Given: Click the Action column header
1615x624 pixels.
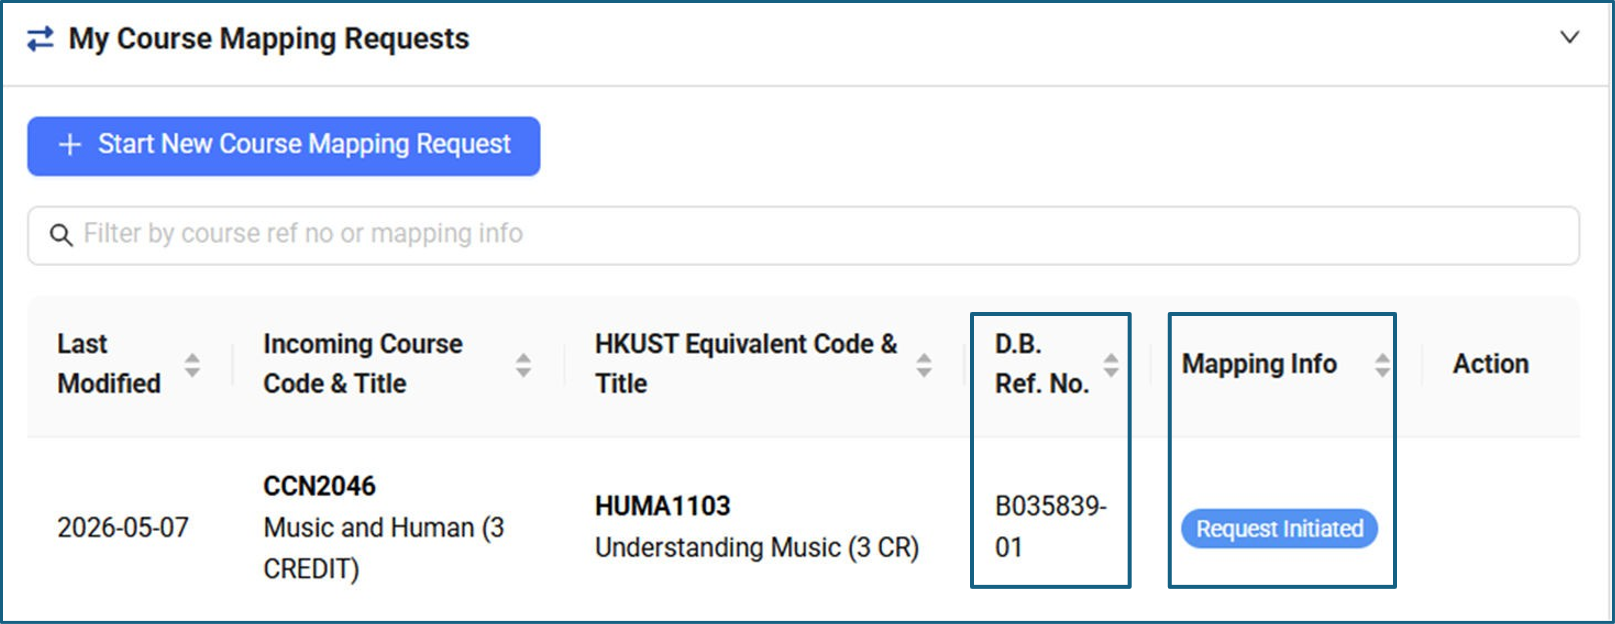Looking at the screenshot, I should 1491,364.
